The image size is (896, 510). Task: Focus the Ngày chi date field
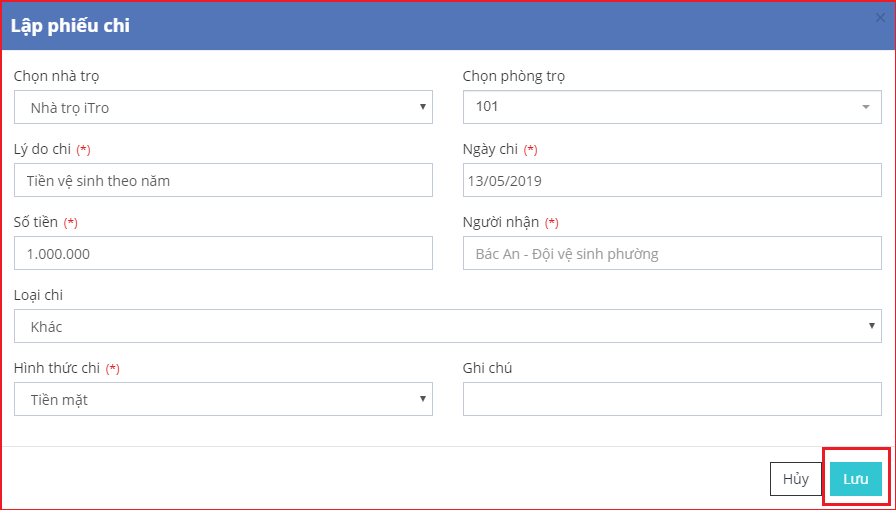[672, 180]
